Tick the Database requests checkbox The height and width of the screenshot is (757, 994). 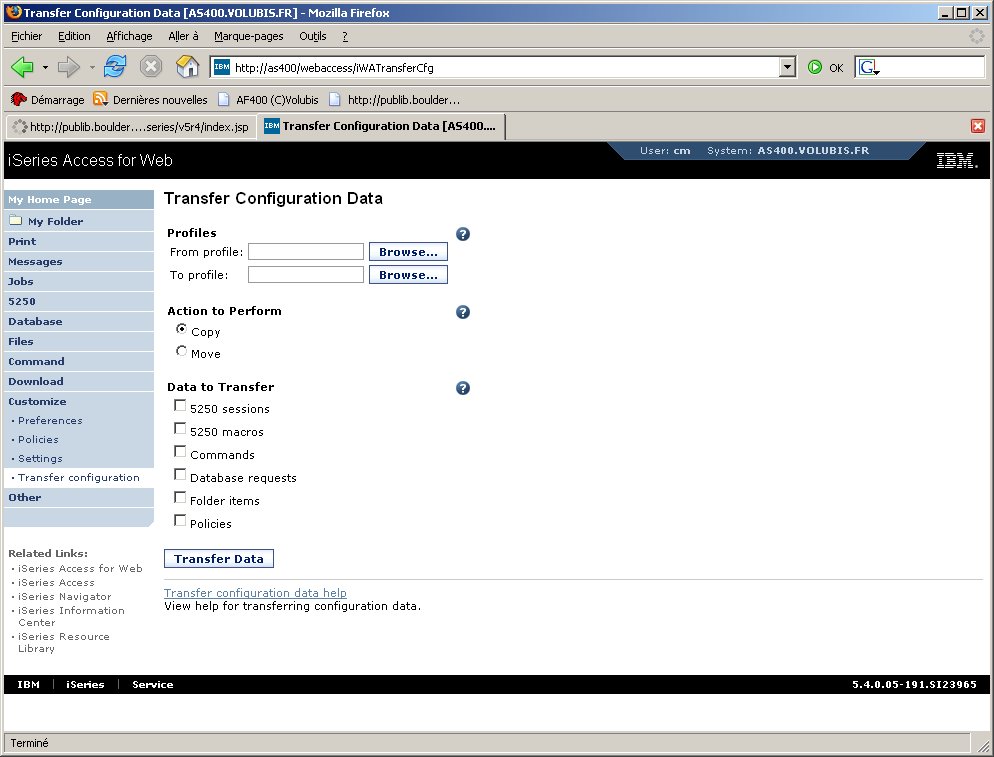tap(180, 475)
